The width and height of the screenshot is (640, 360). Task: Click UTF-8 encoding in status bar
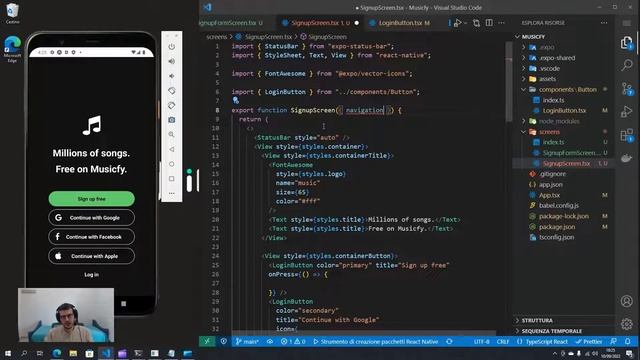482,341
